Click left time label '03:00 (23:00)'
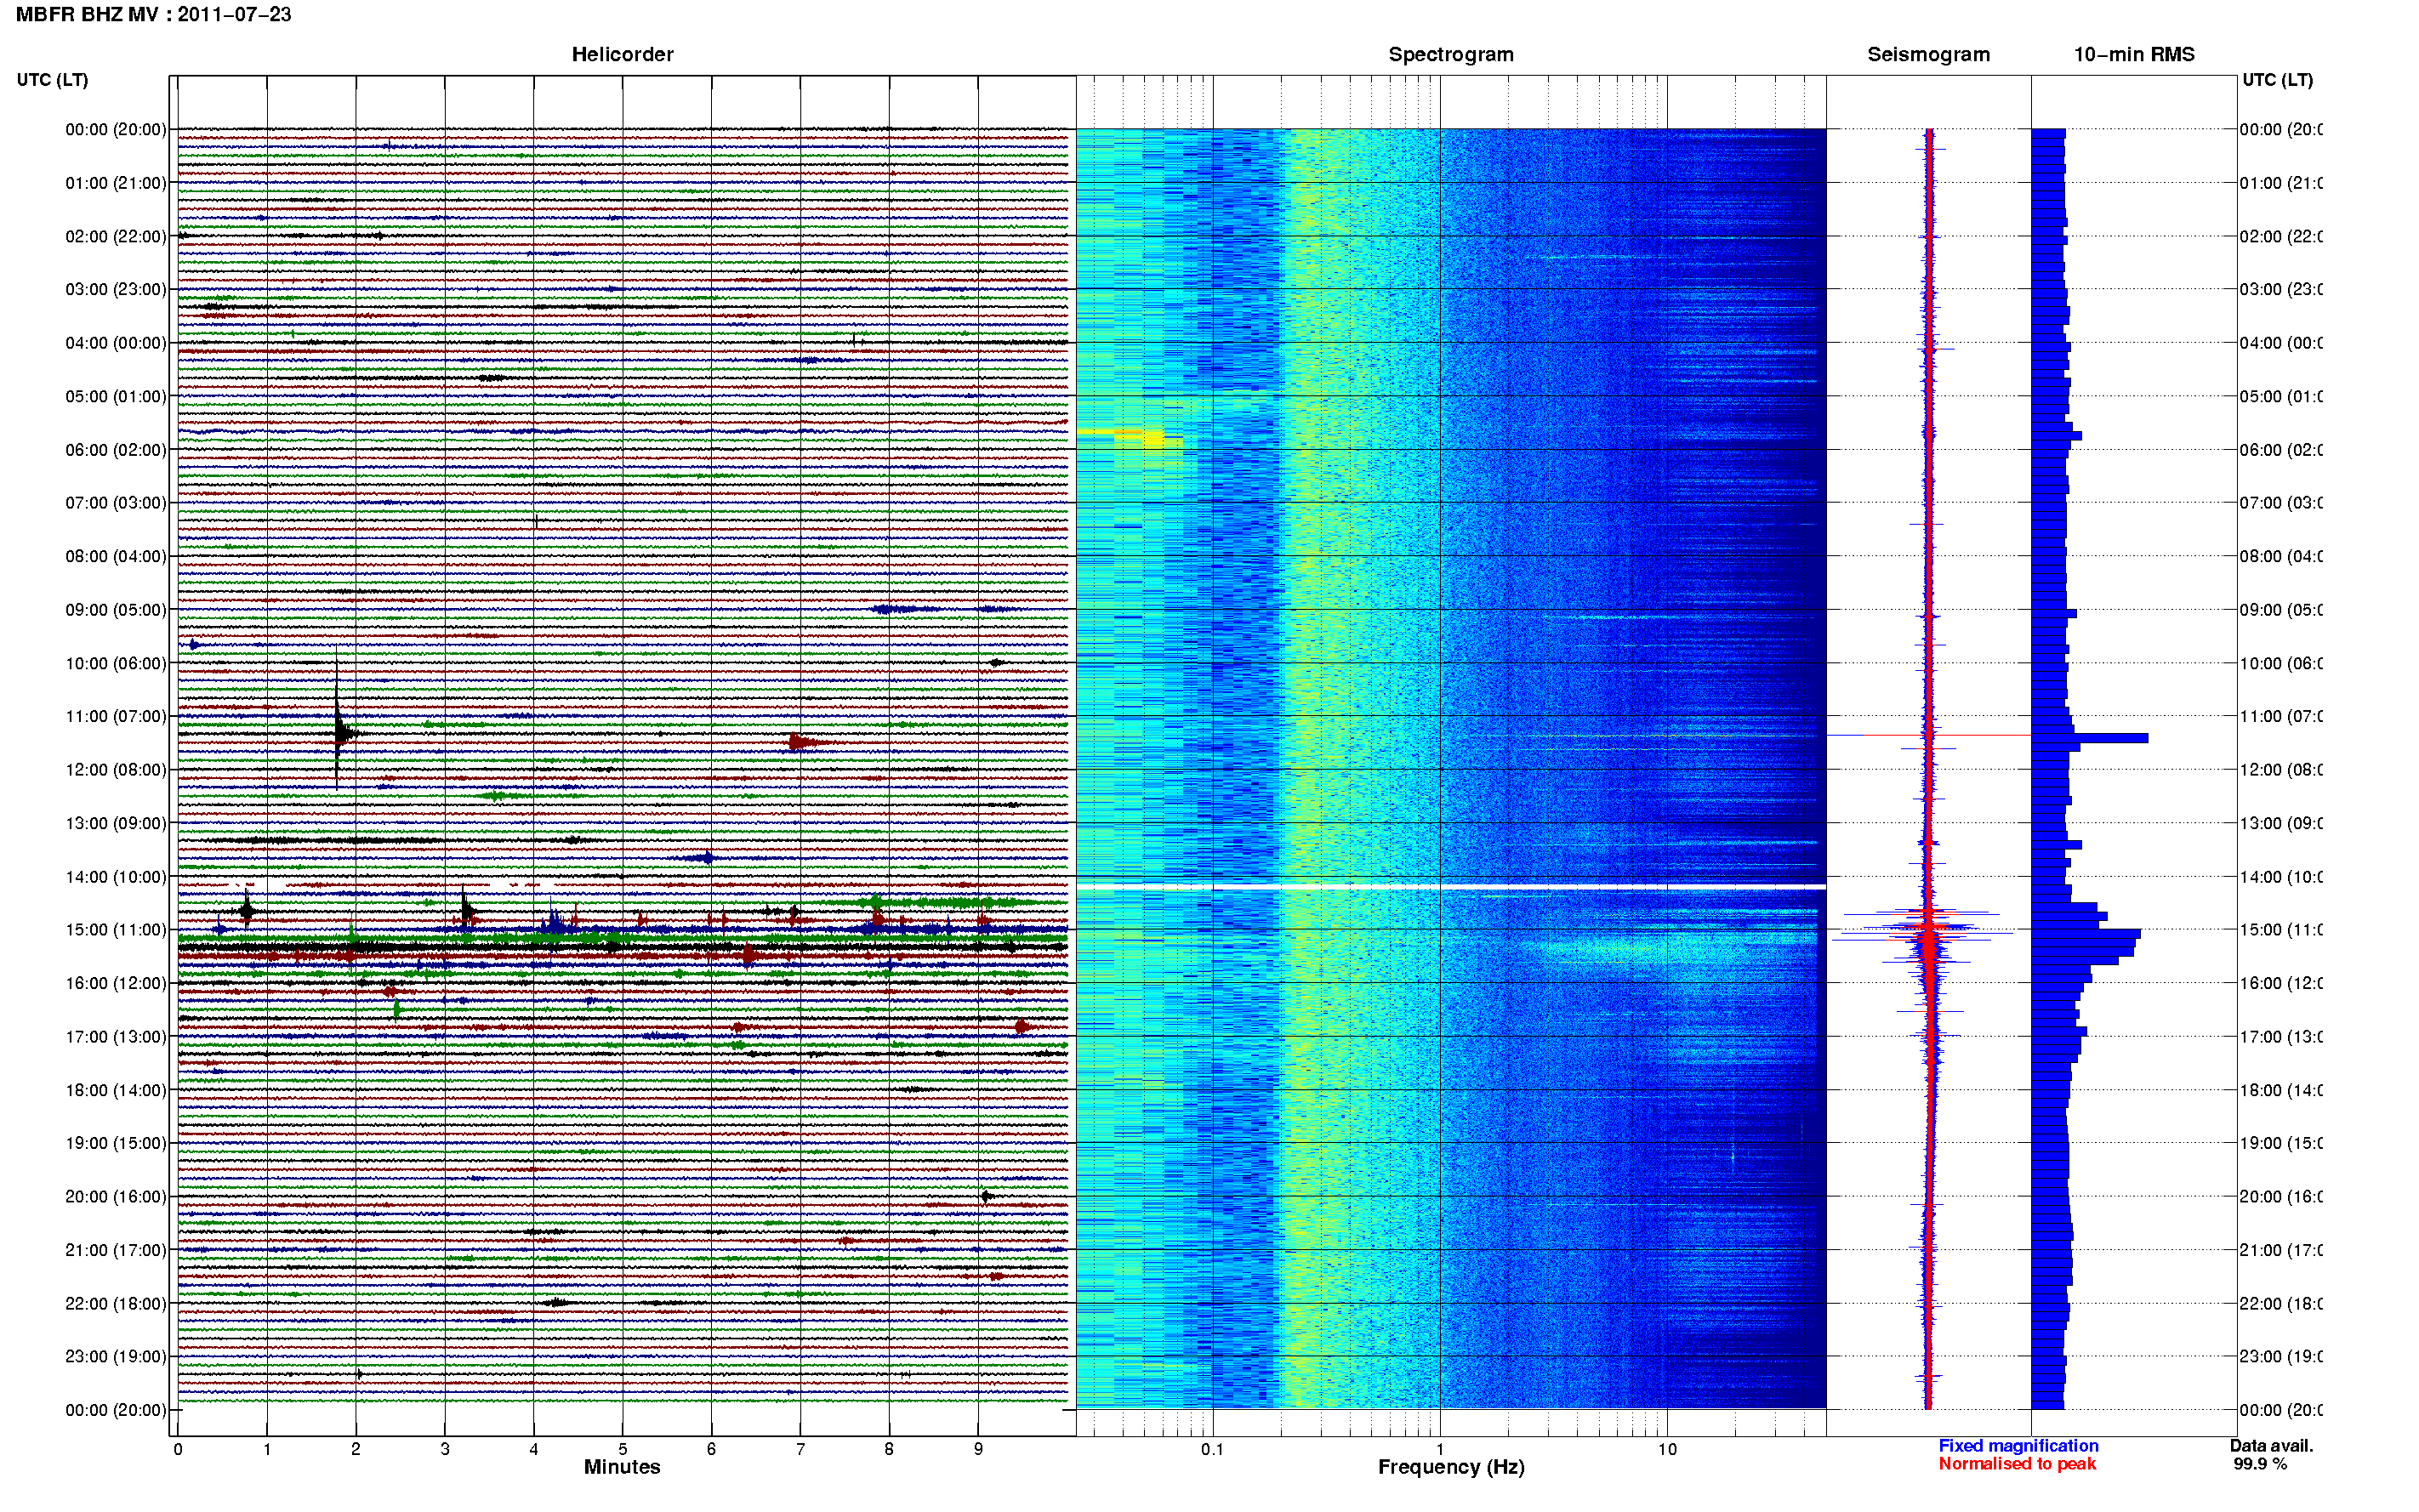The height and width of the screenshot is (1512, 2419). 116,289
